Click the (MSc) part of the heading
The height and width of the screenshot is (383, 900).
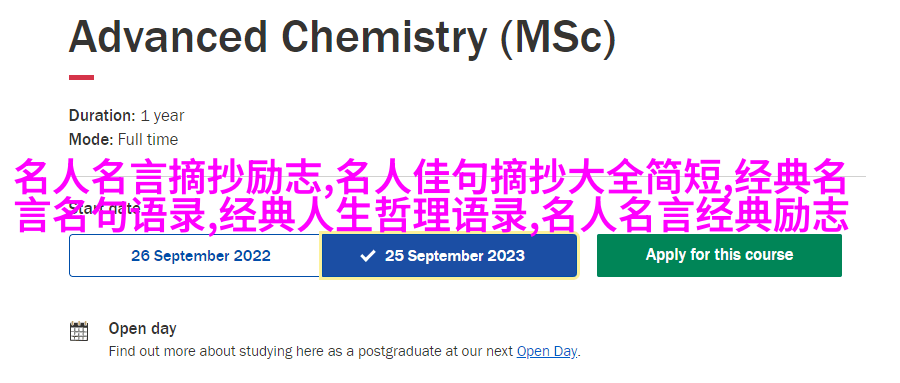(557, 38)
